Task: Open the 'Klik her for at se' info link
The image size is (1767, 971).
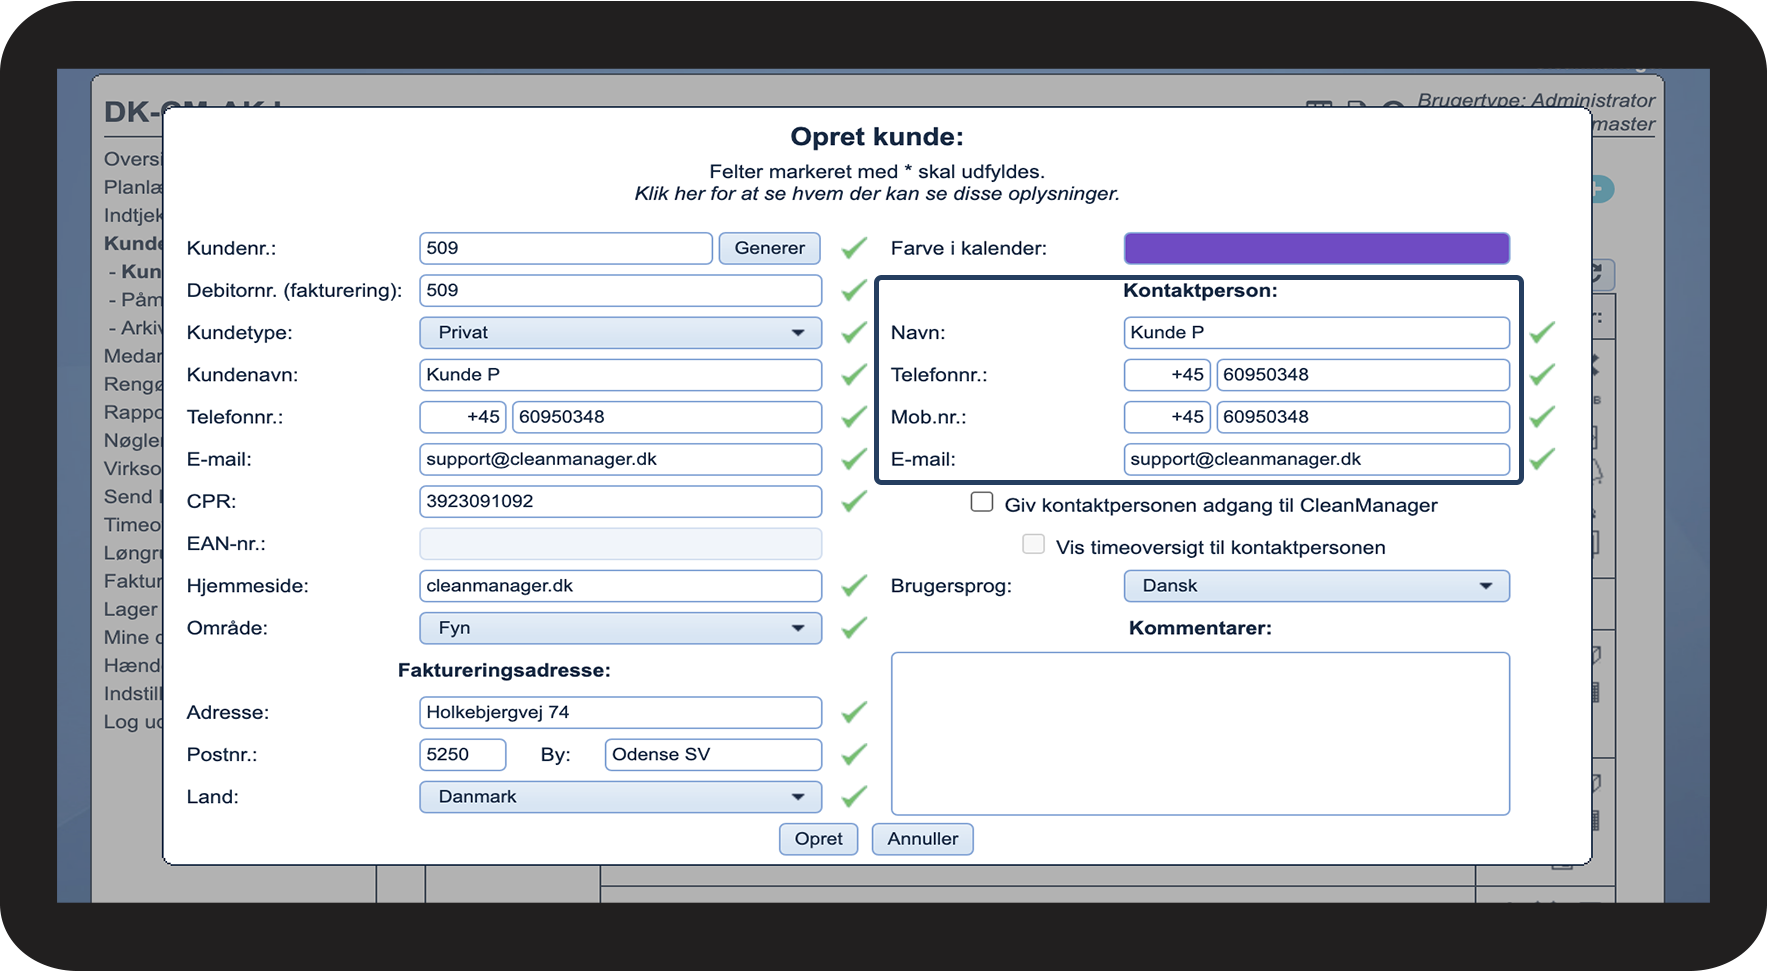Action: coord(876,194)
